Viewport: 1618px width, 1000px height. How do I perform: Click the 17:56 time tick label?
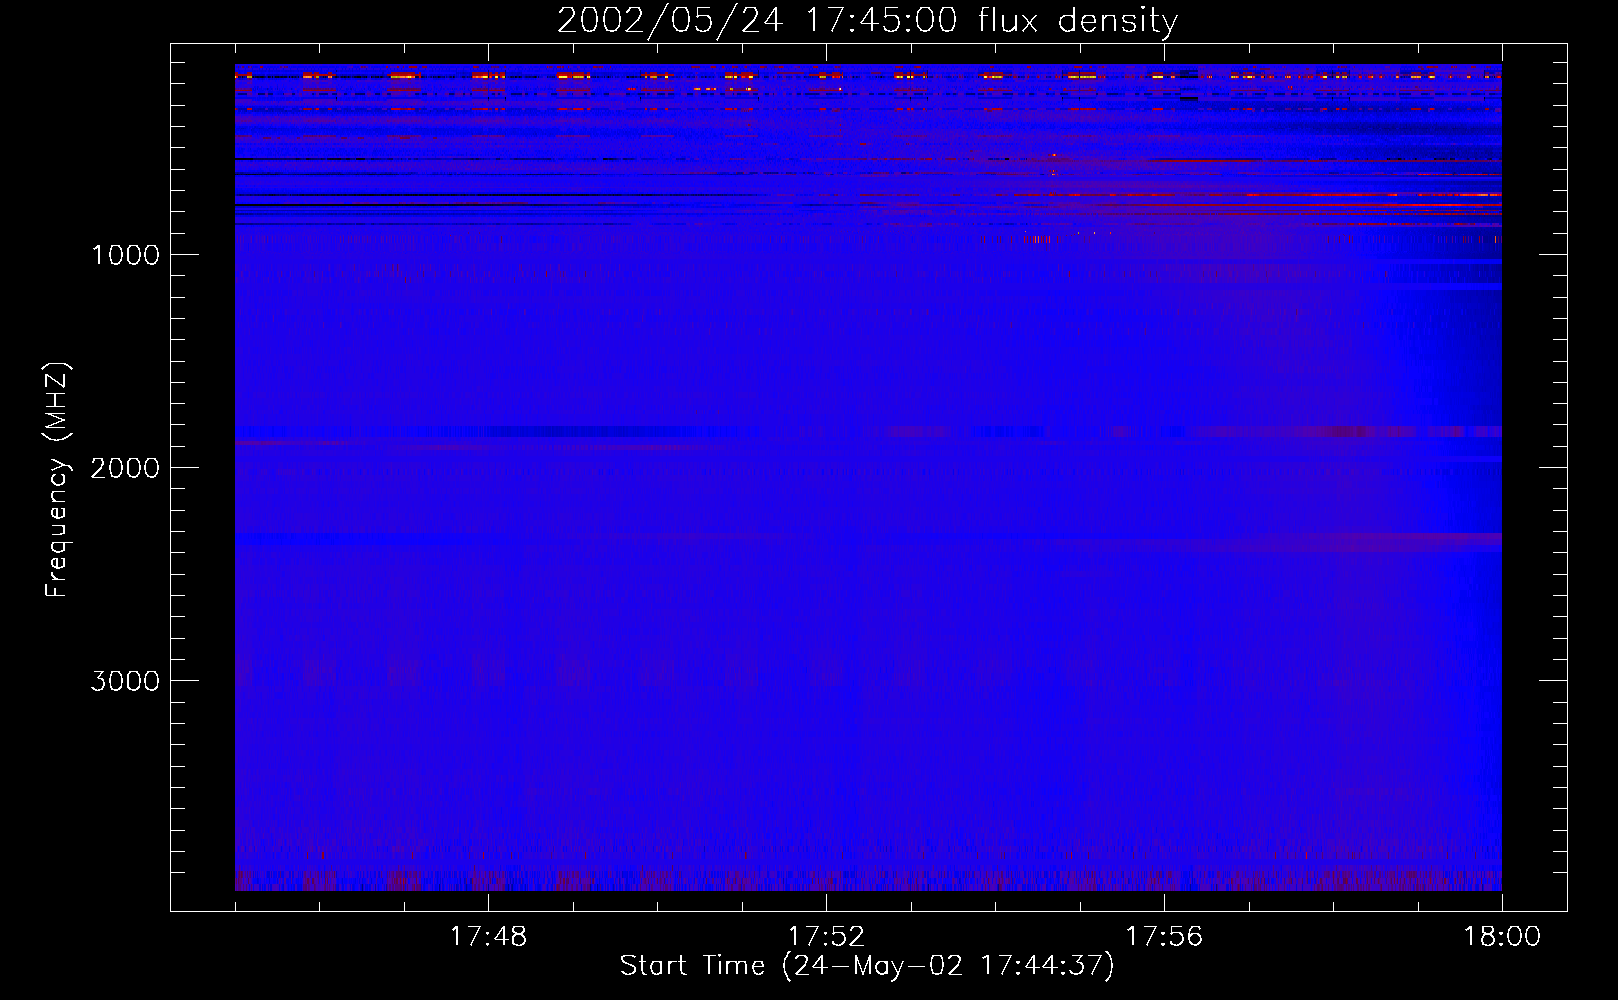tap(1164, 937)
